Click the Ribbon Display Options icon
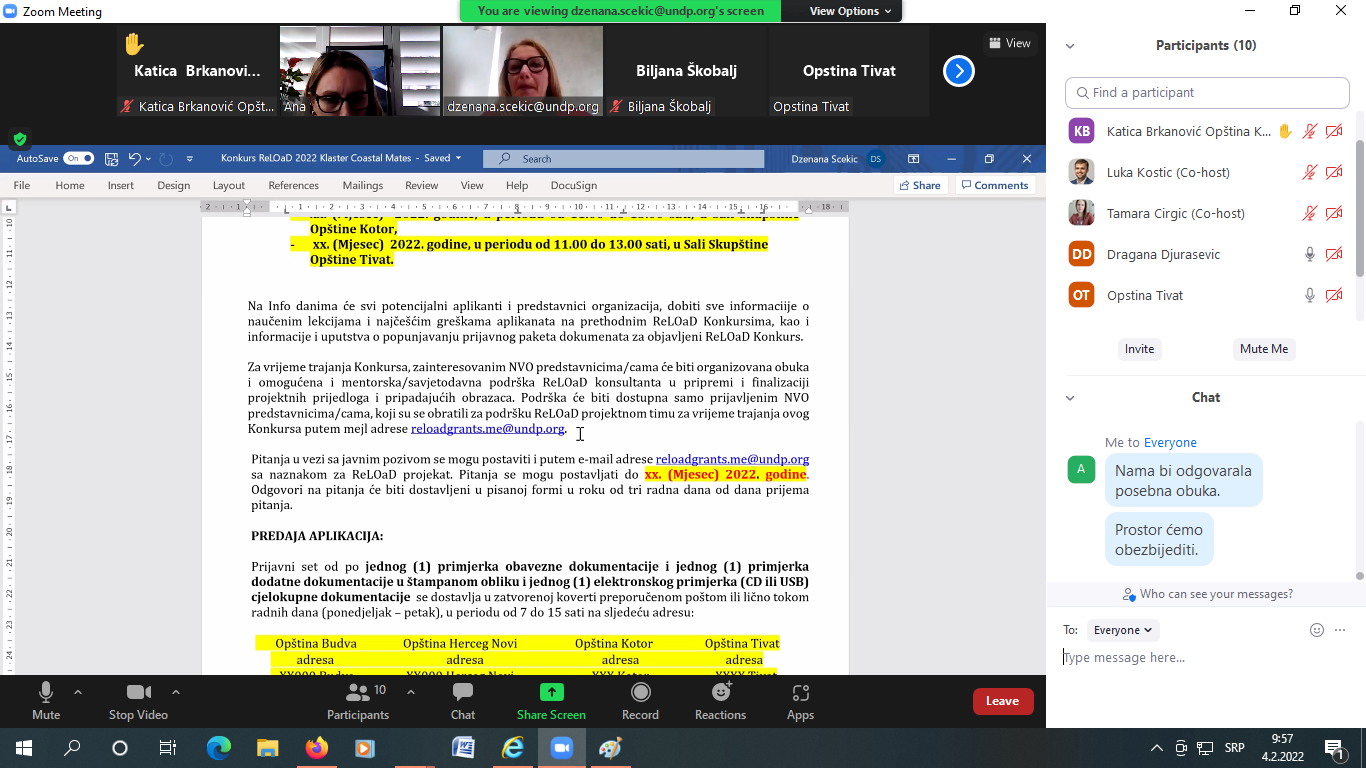 [913, 158]
